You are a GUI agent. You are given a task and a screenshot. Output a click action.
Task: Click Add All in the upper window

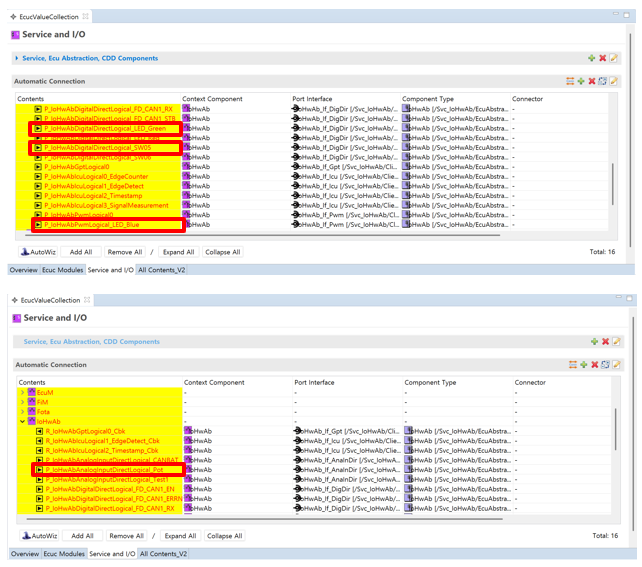81,252
